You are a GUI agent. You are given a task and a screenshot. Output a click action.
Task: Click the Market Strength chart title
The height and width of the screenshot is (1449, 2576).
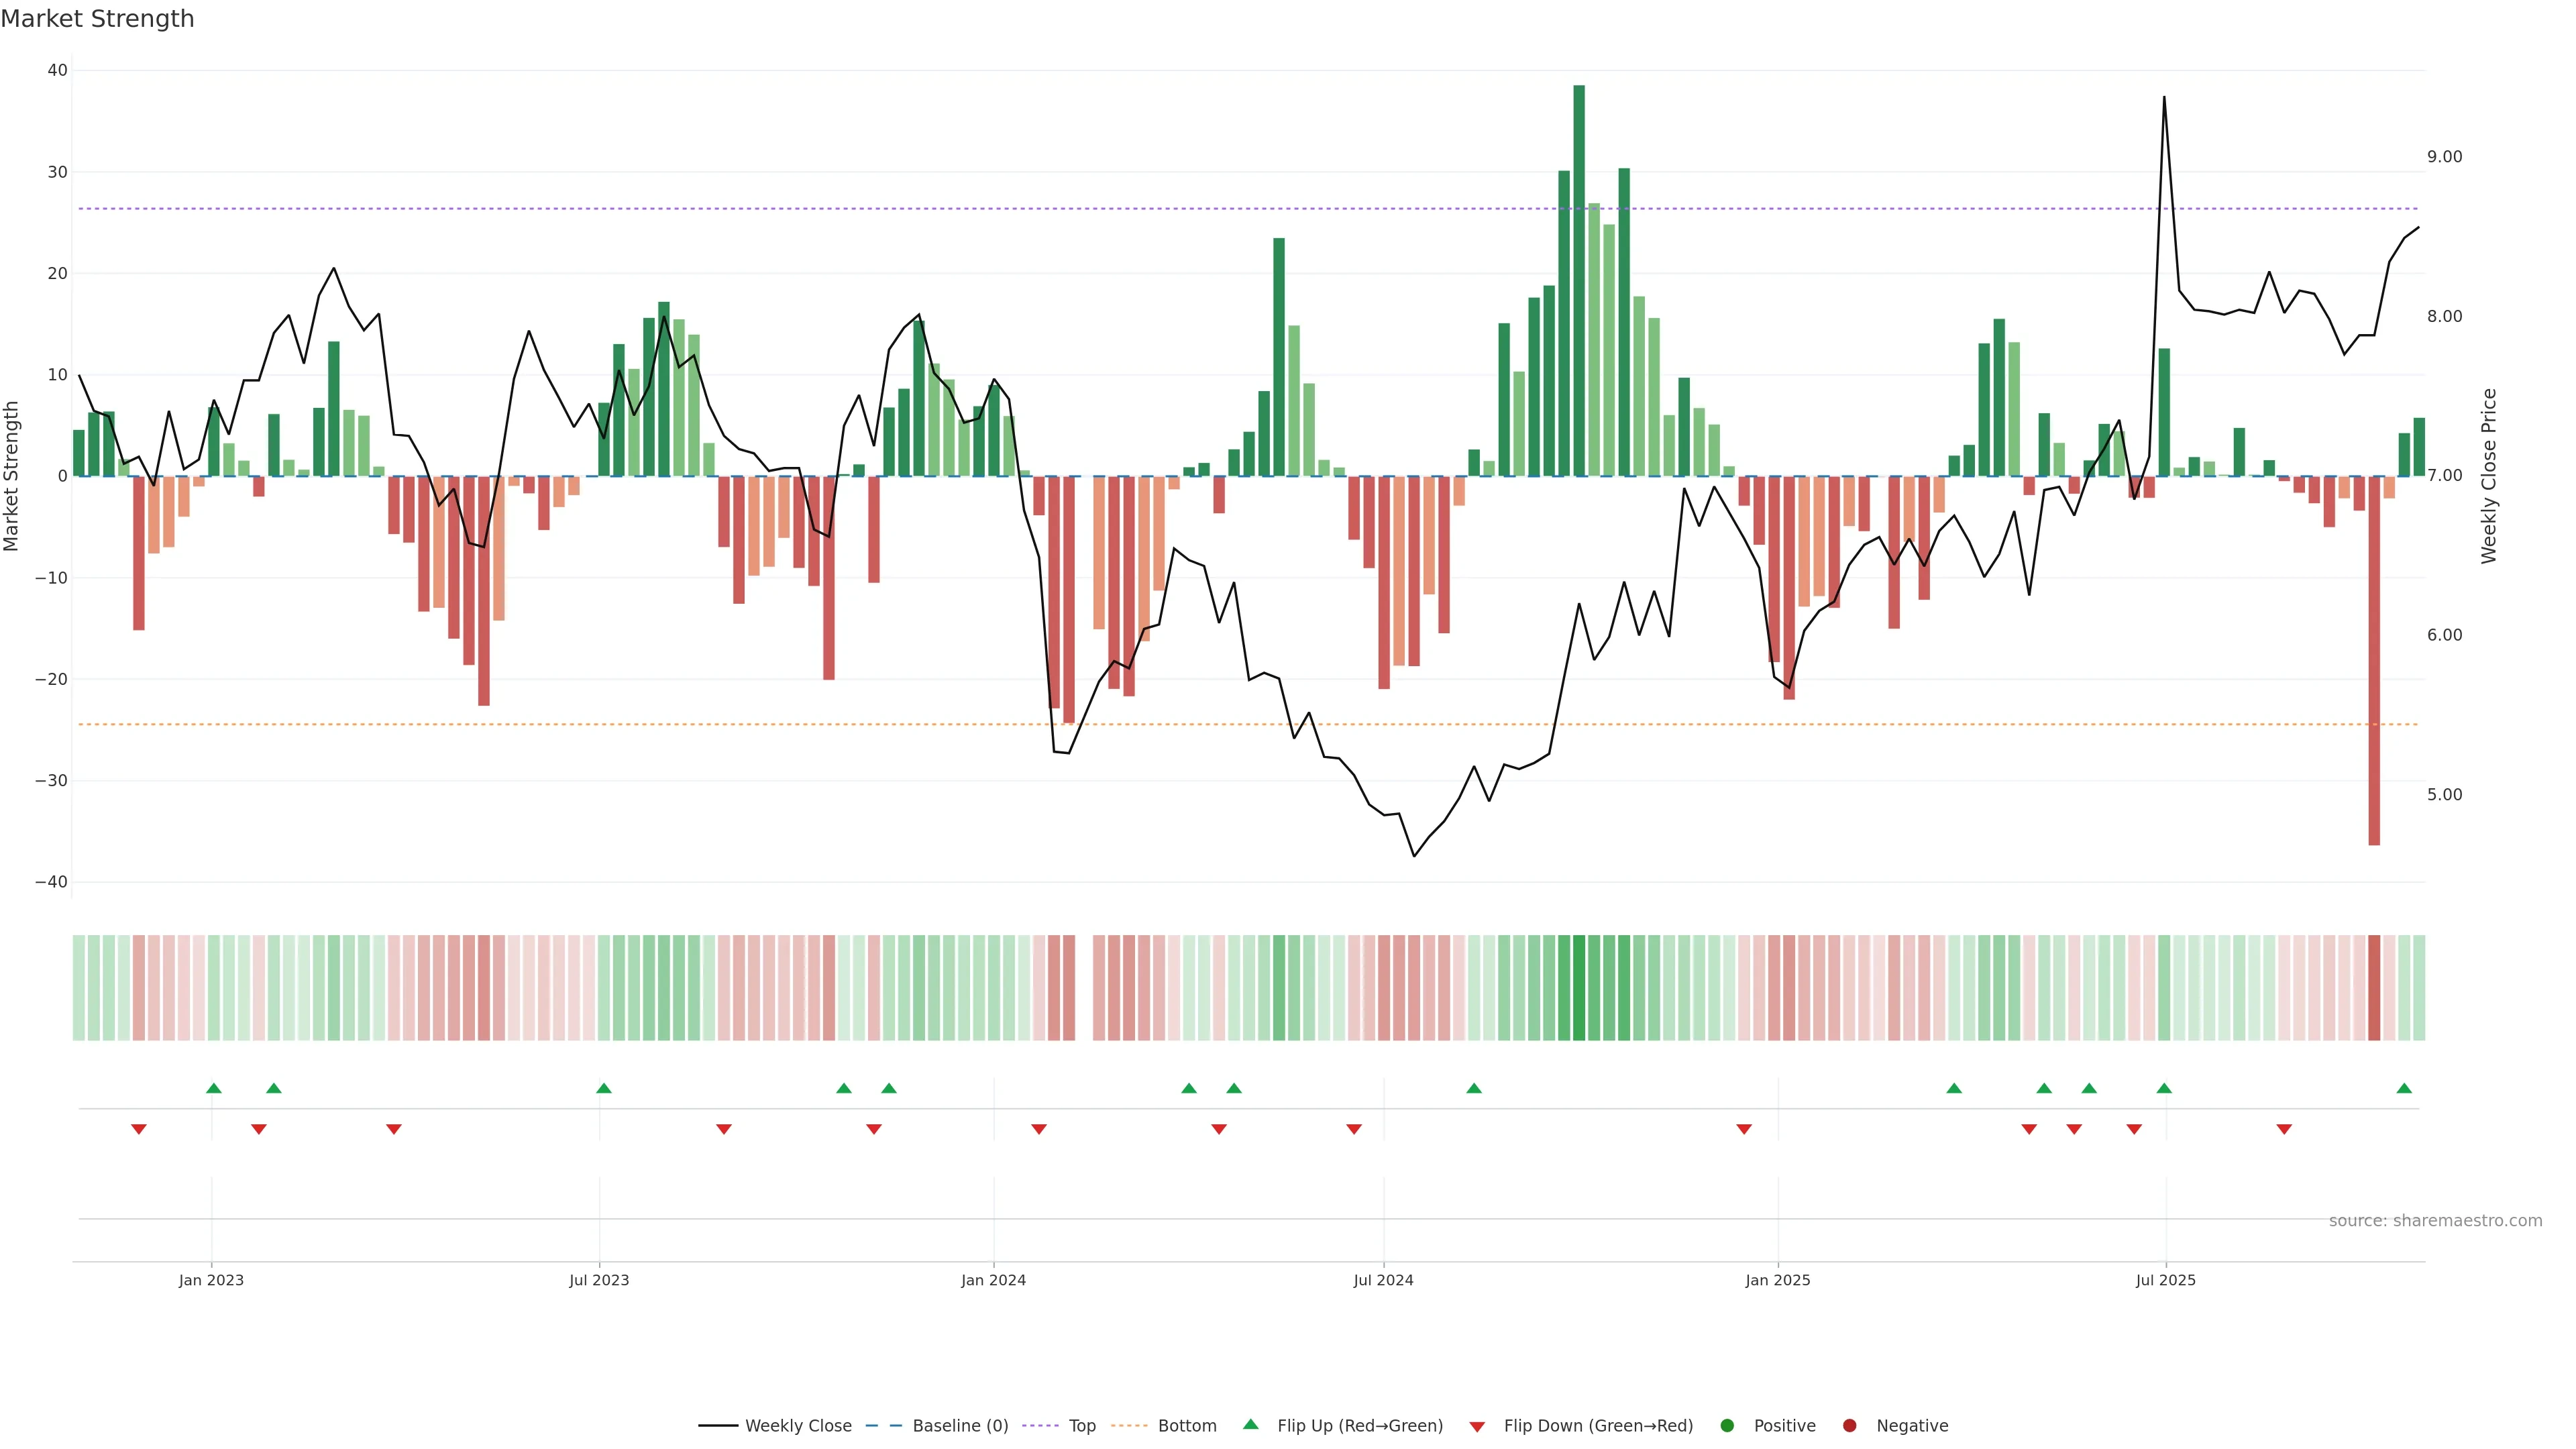97,19
